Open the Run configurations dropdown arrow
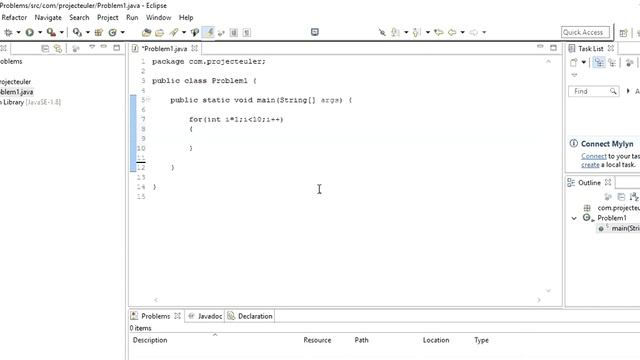Image resolution: width=640 pixels, height=360 pixels. (x=40, y=32)
